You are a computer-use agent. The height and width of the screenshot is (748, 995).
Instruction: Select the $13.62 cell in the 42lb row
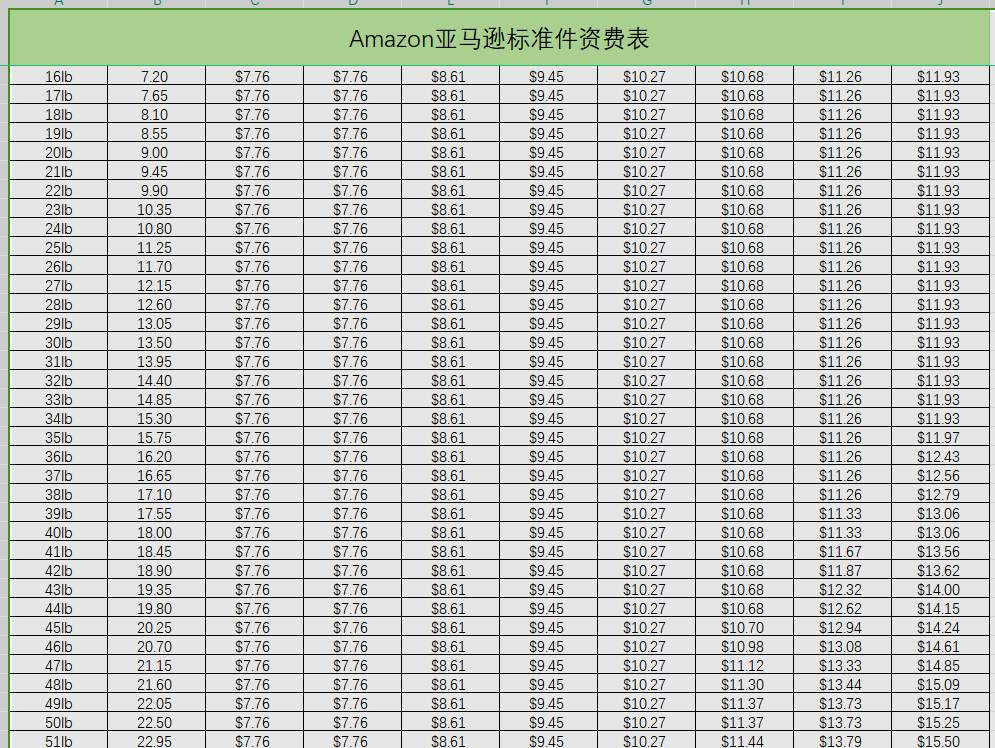tap(940, 572)
